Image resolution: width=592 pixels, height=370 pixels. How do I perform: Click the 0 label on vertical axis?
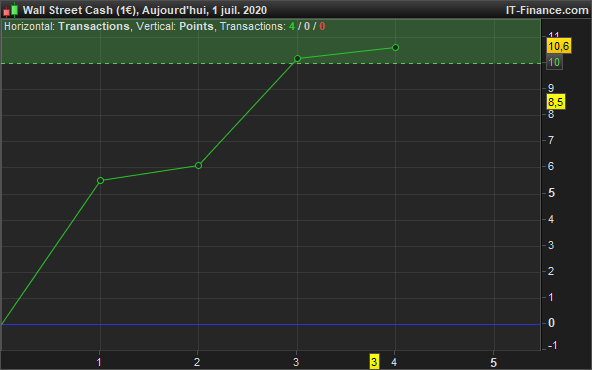tap(551, 323)
